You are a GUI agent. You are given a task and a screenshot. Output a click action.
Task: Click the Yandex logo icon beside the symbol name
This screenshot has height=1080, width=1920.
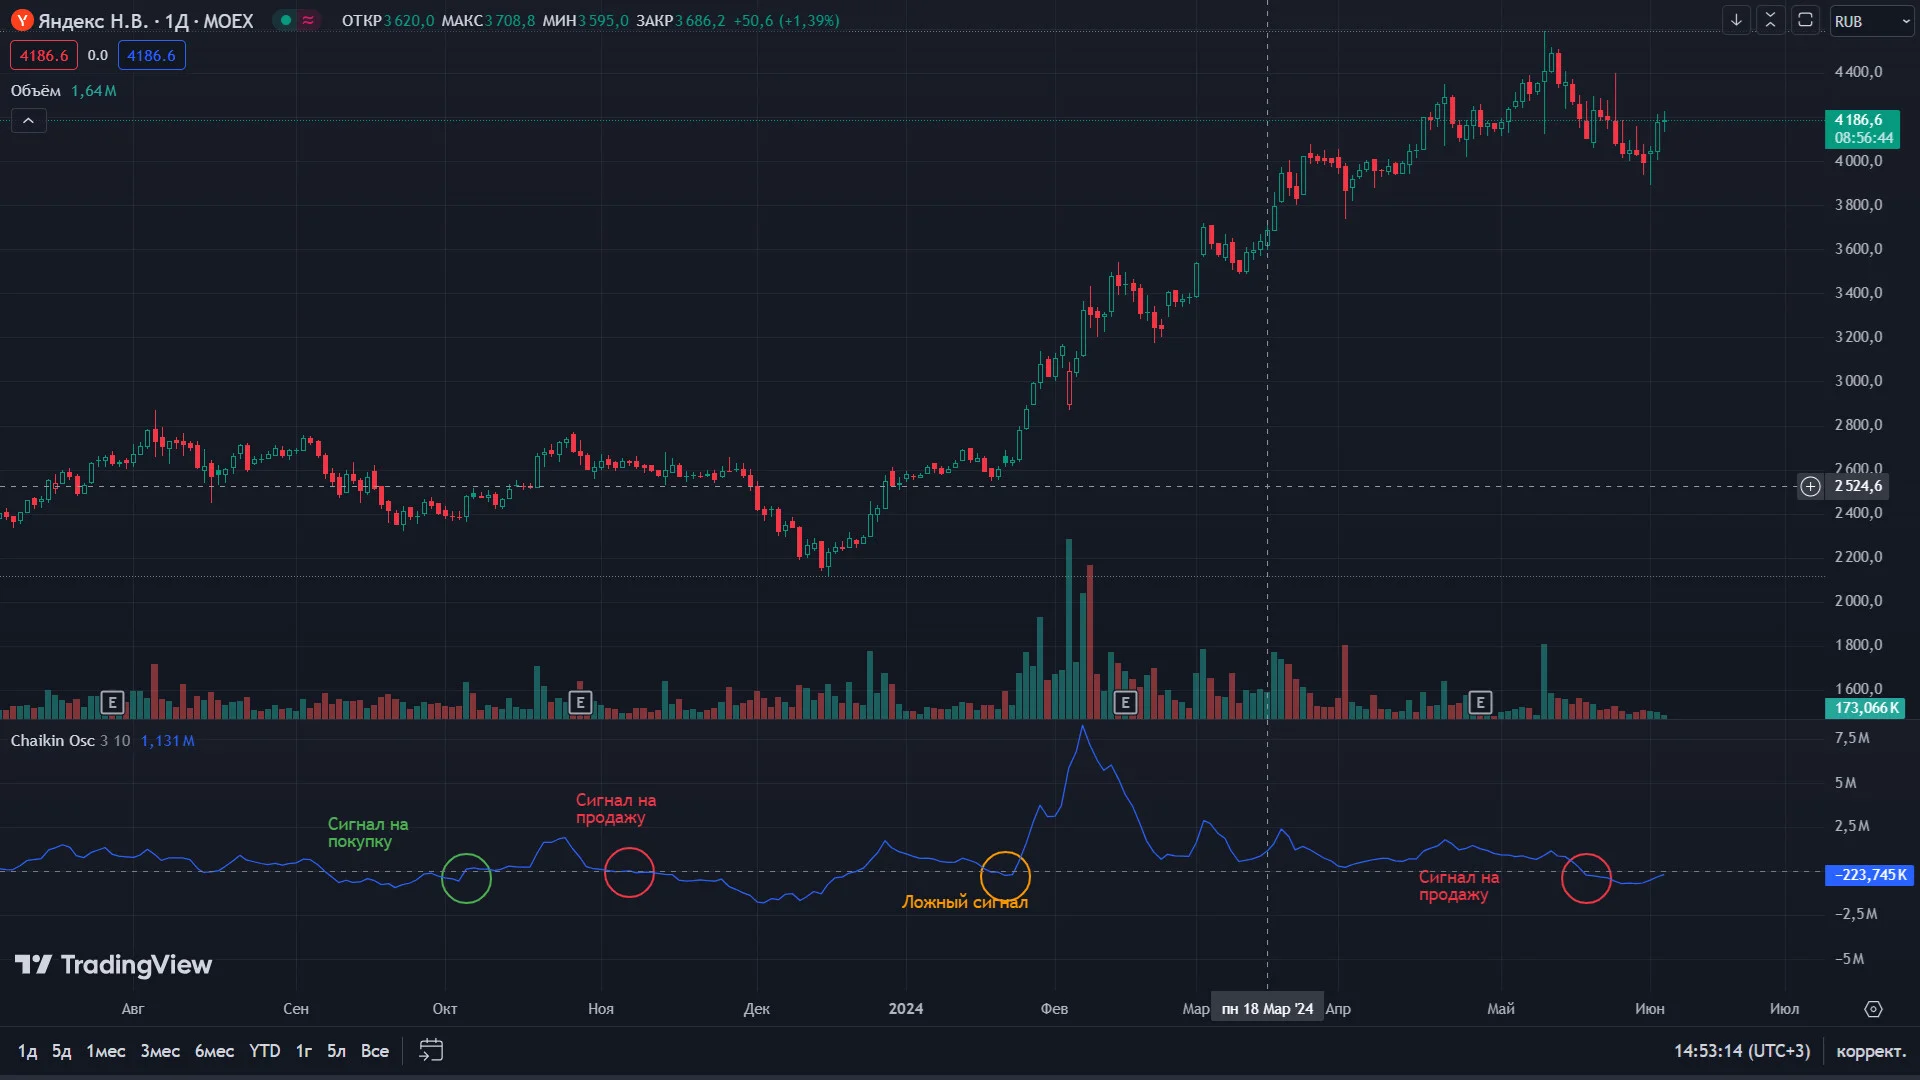pyautogui.click(x=22, y=21)
